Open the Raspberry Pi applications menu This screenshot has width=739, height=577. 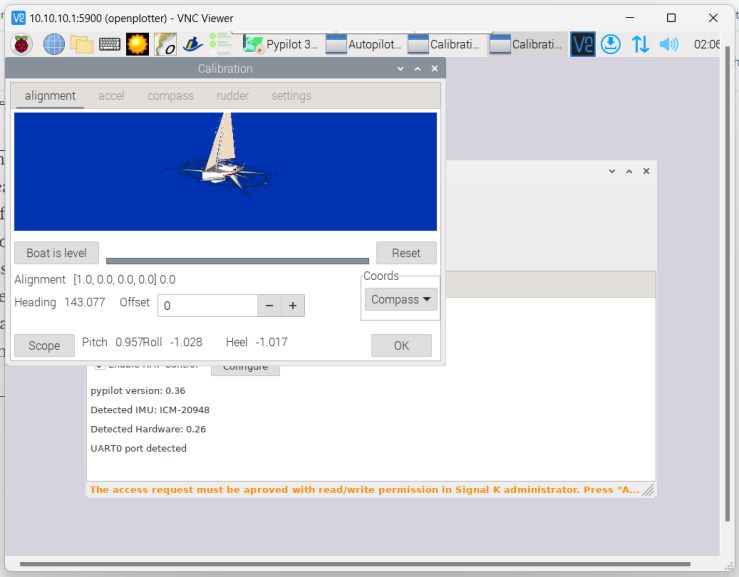21,45
